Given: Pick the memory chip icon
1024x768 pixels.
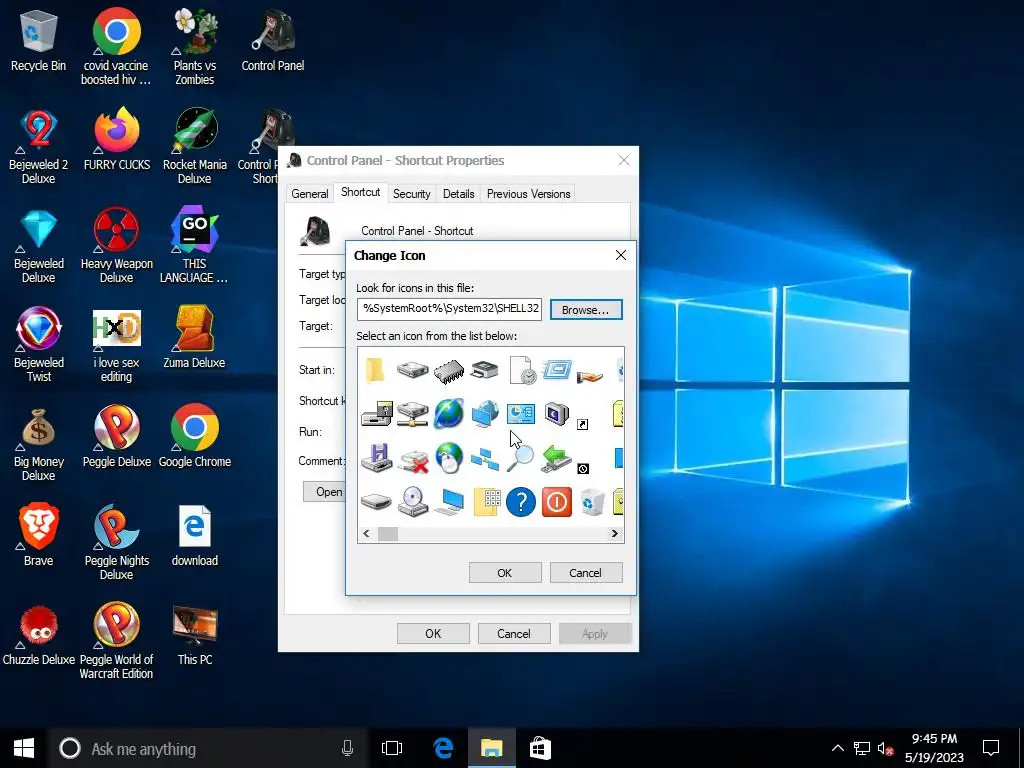Looking at the screenshot, I should point(448,372).
